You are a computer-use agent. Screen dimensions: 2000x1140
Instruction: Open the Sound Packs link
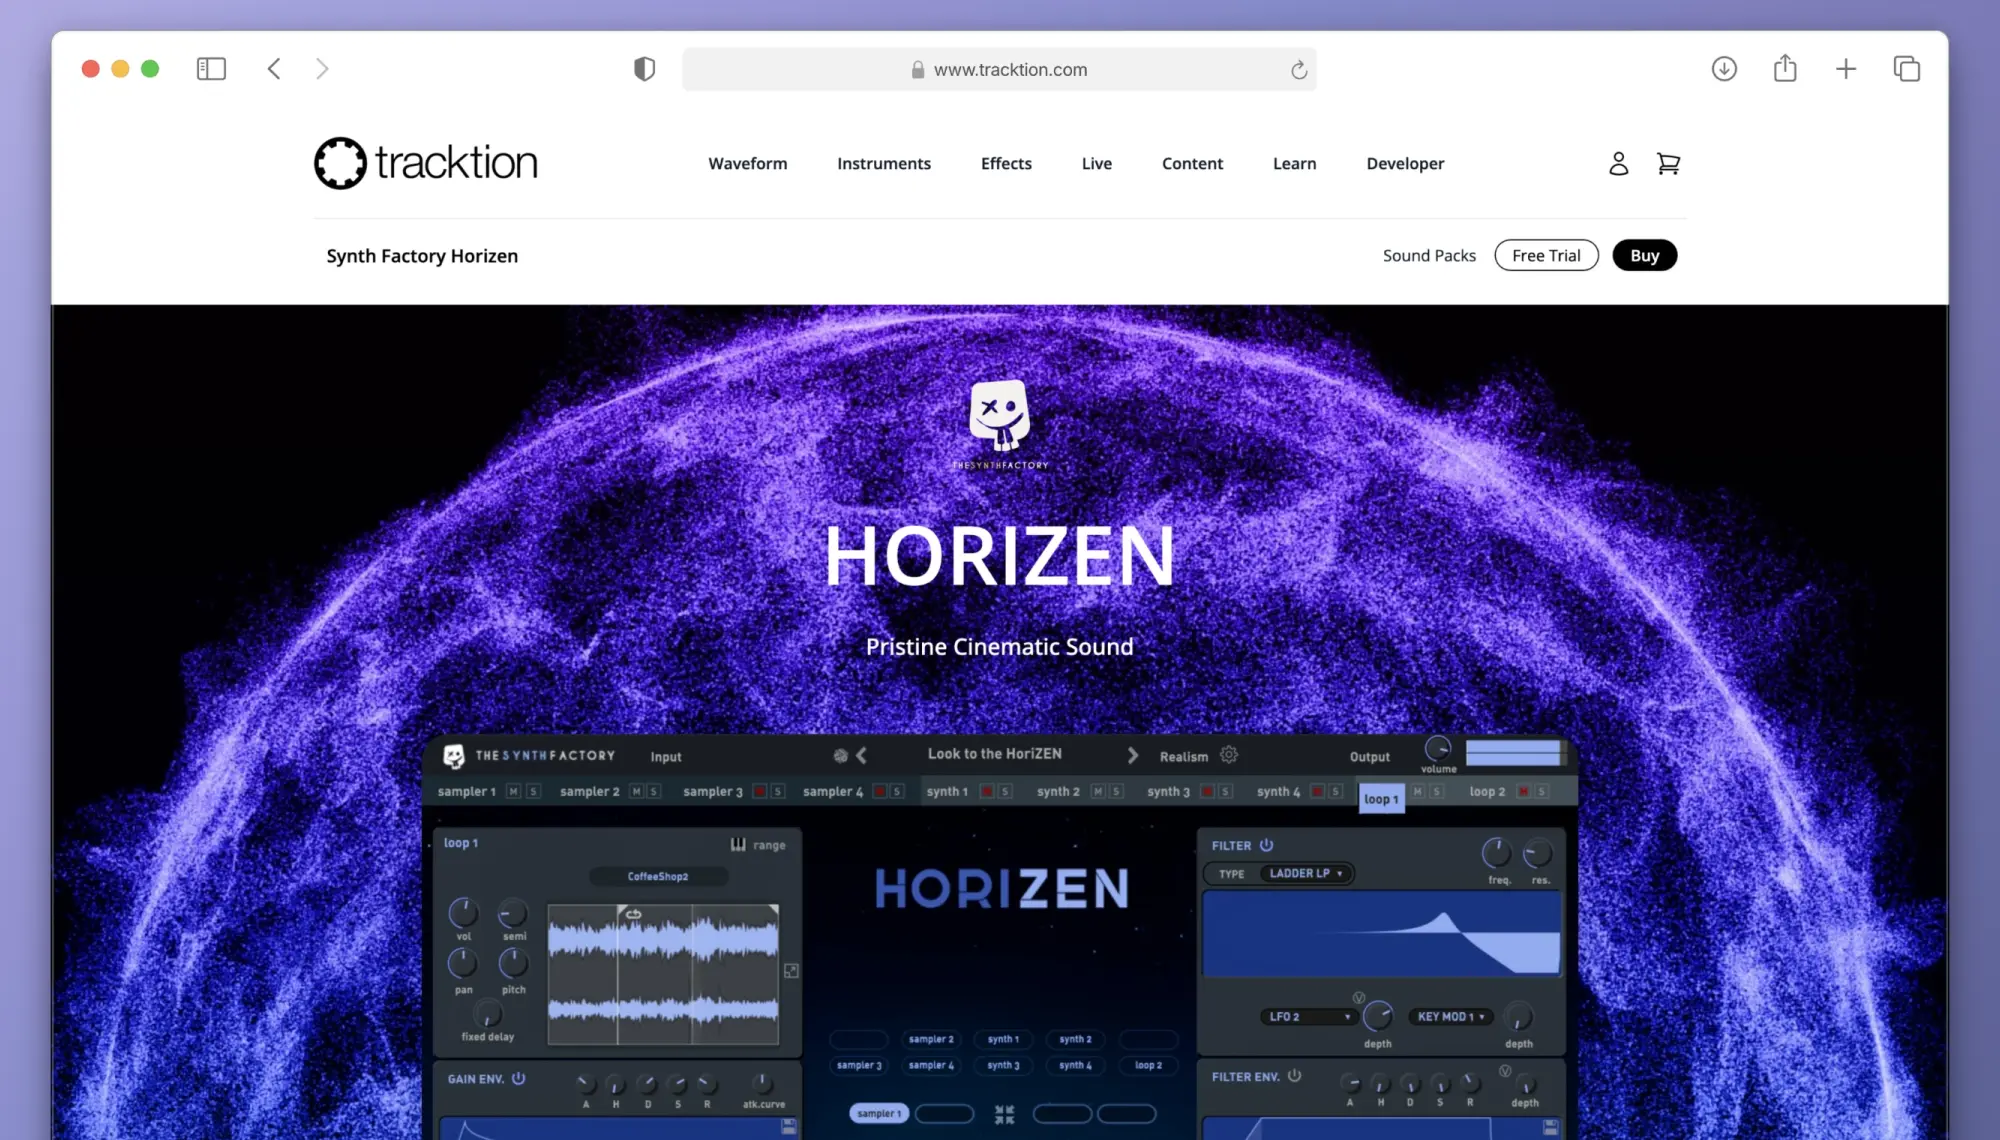1429,255
